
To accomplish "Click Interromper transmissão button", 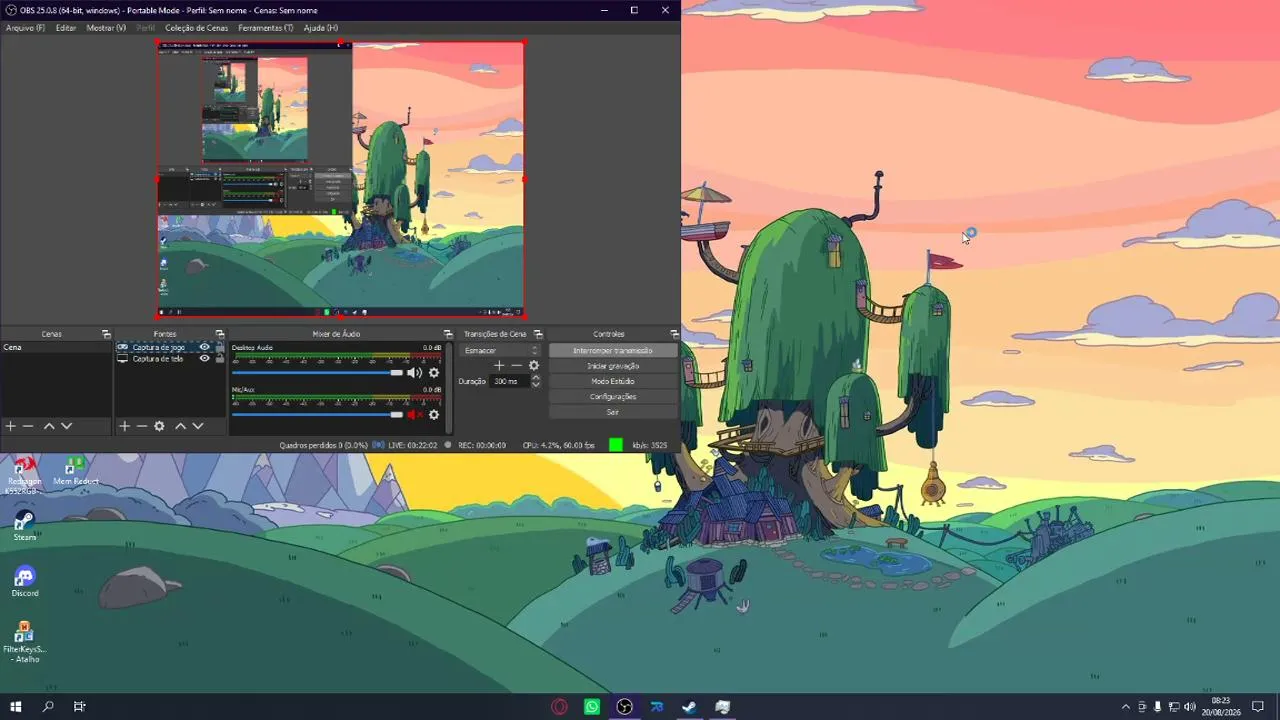I will (613, 351).
